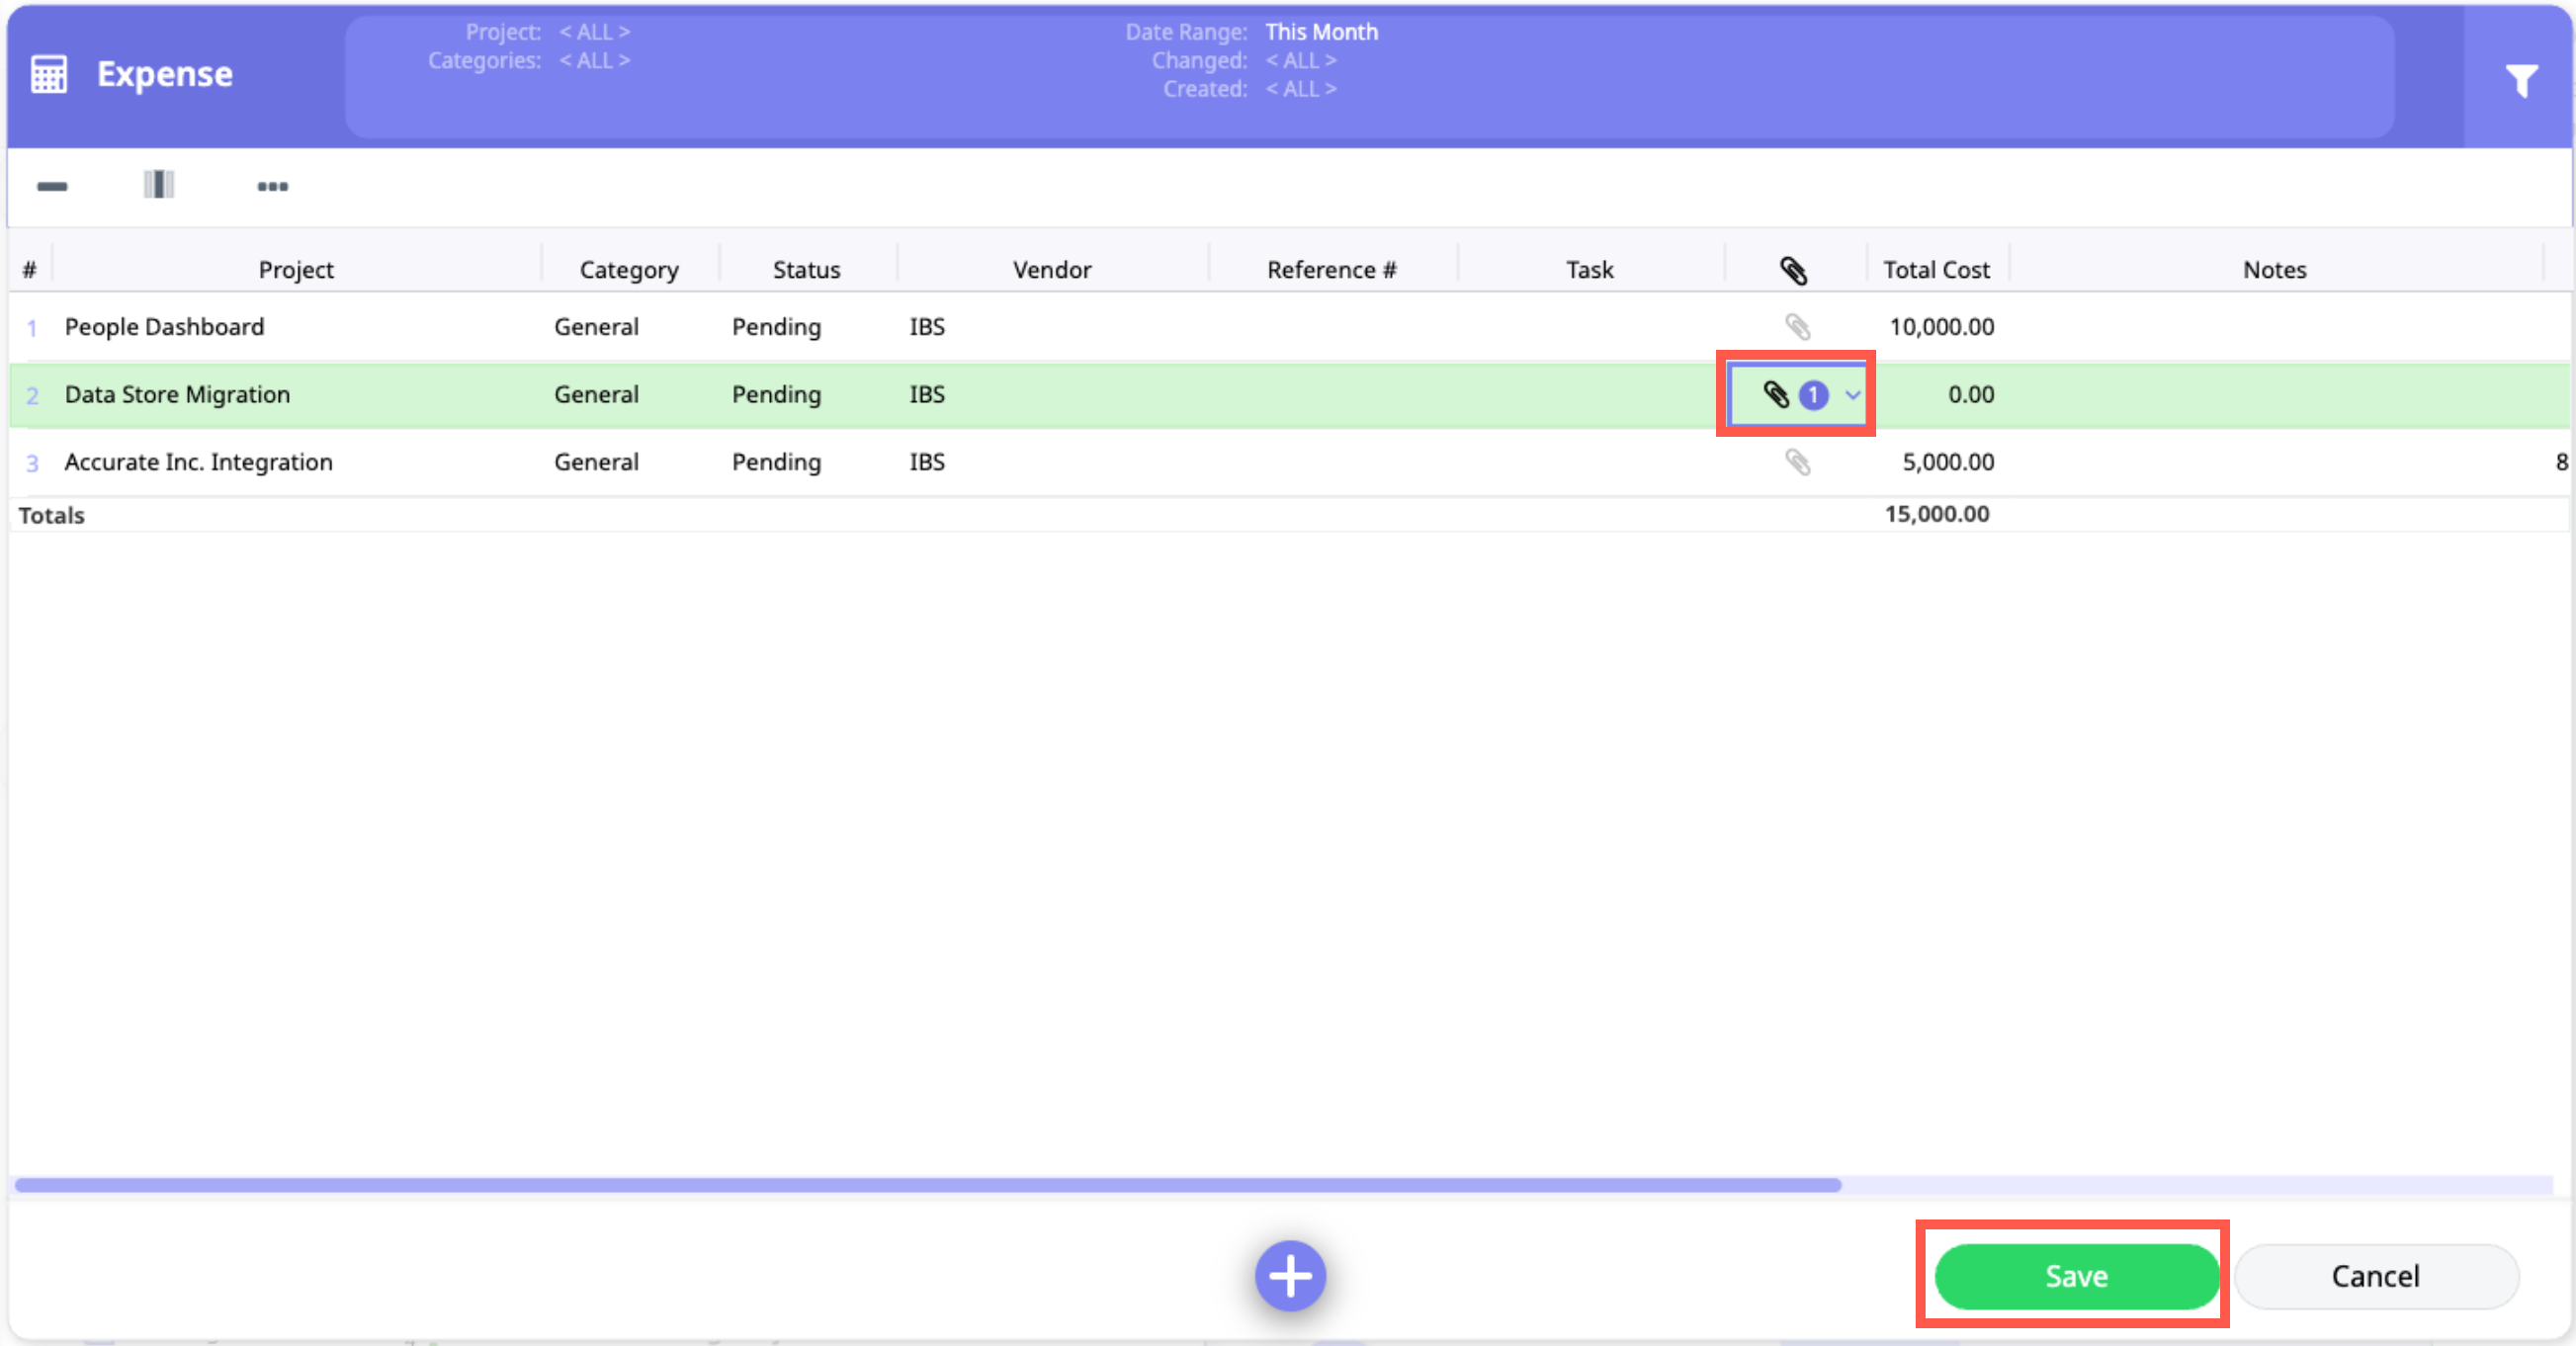Expand the attachment dropdown chevron in row 2
This screenshot has width=2576, height=1346.
pos(1853,395)
